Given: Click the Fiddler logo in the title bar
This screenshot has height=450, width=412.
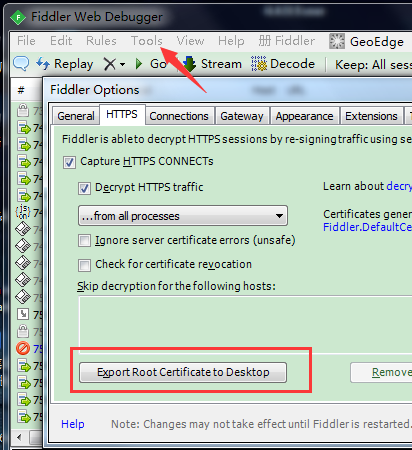Looking at the screenshot, I should pyautogui.click(x=18, y=17).
